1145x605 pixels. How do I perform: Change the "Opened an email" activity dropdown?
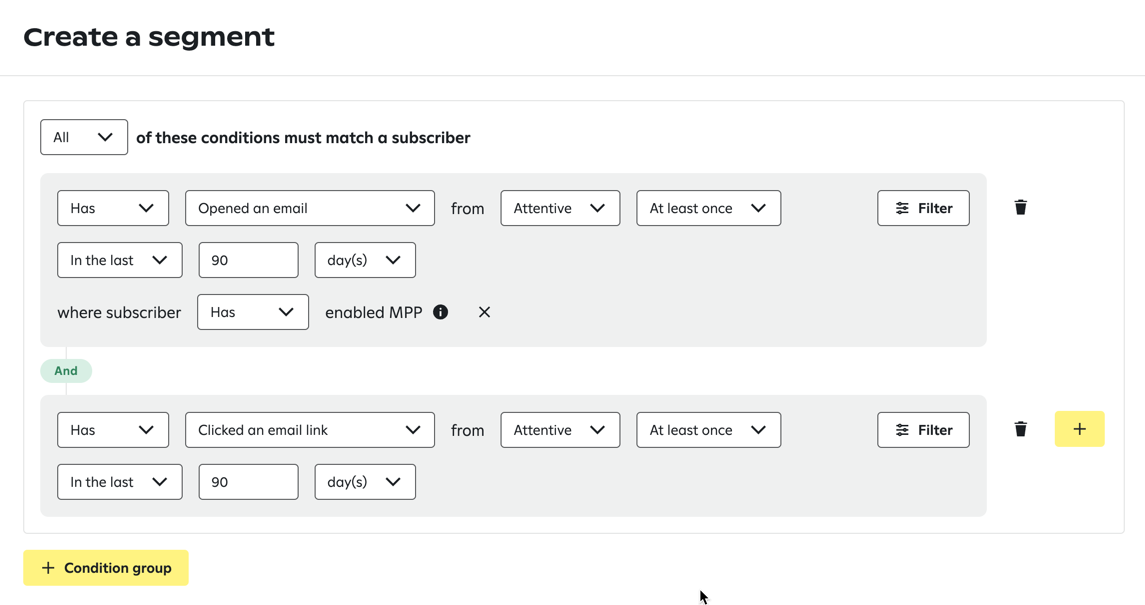[x=309, y=207]
